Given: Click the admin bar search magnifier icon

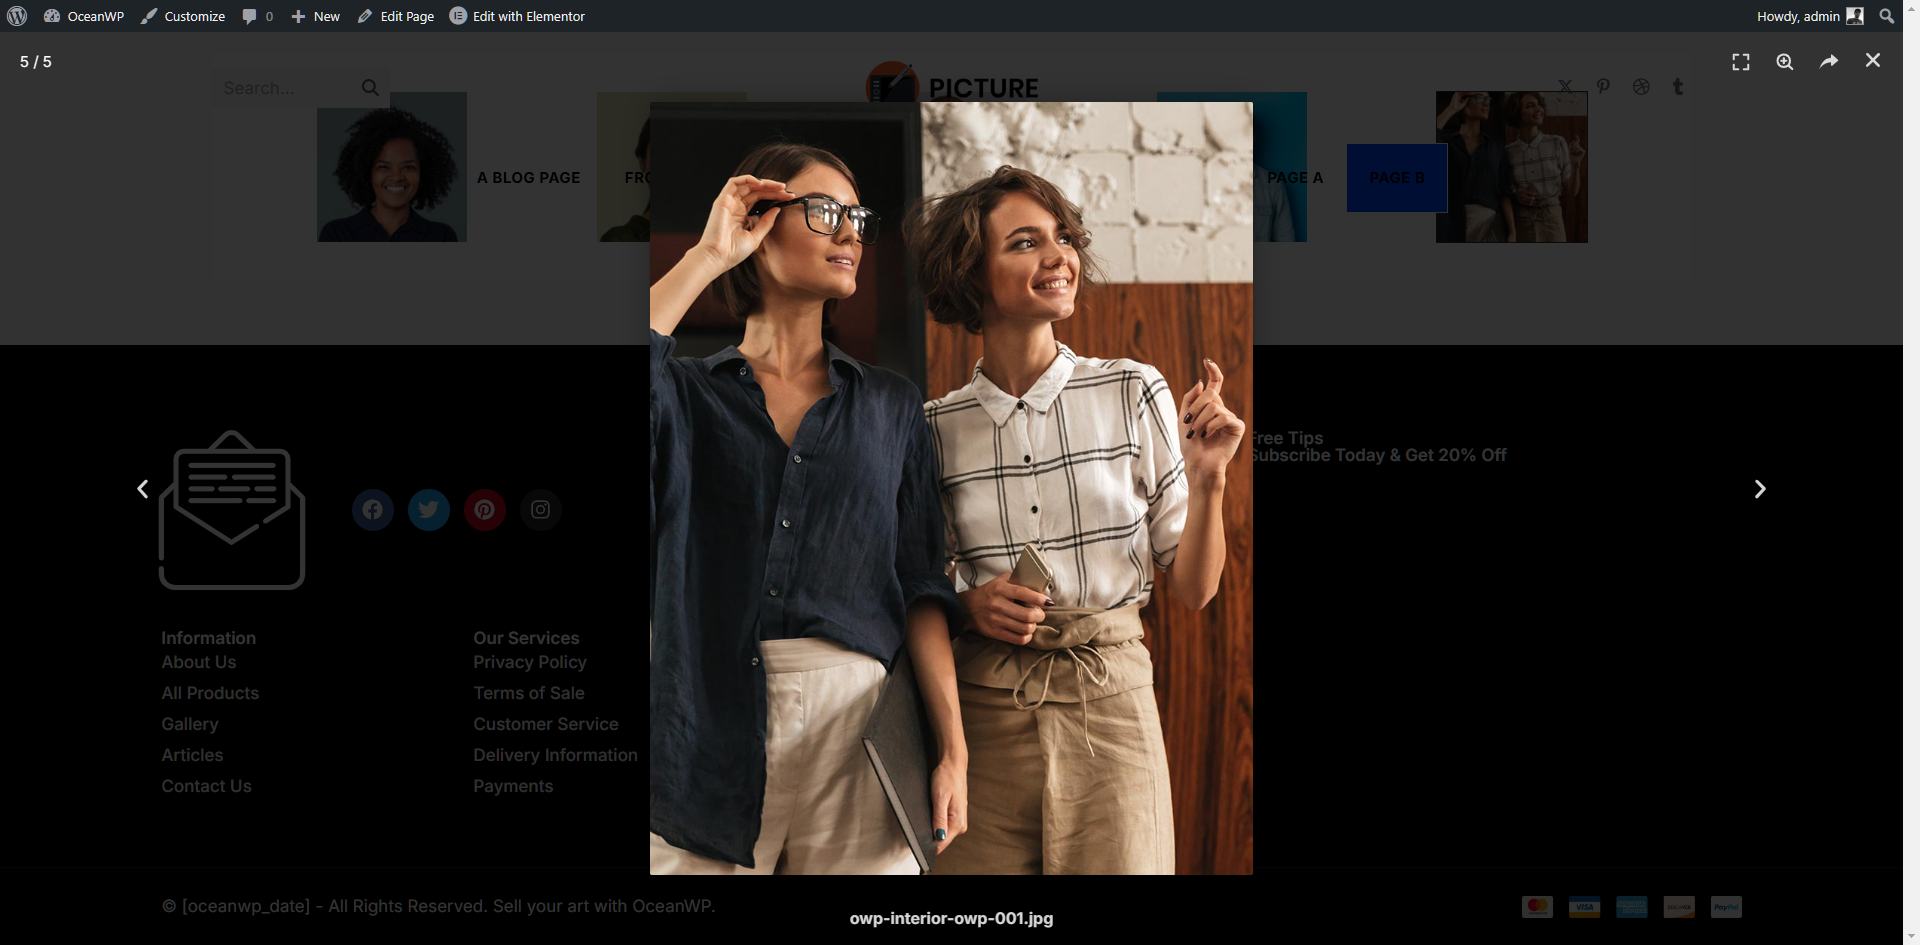Looking at the screenshot, I should pos(1886,16).
